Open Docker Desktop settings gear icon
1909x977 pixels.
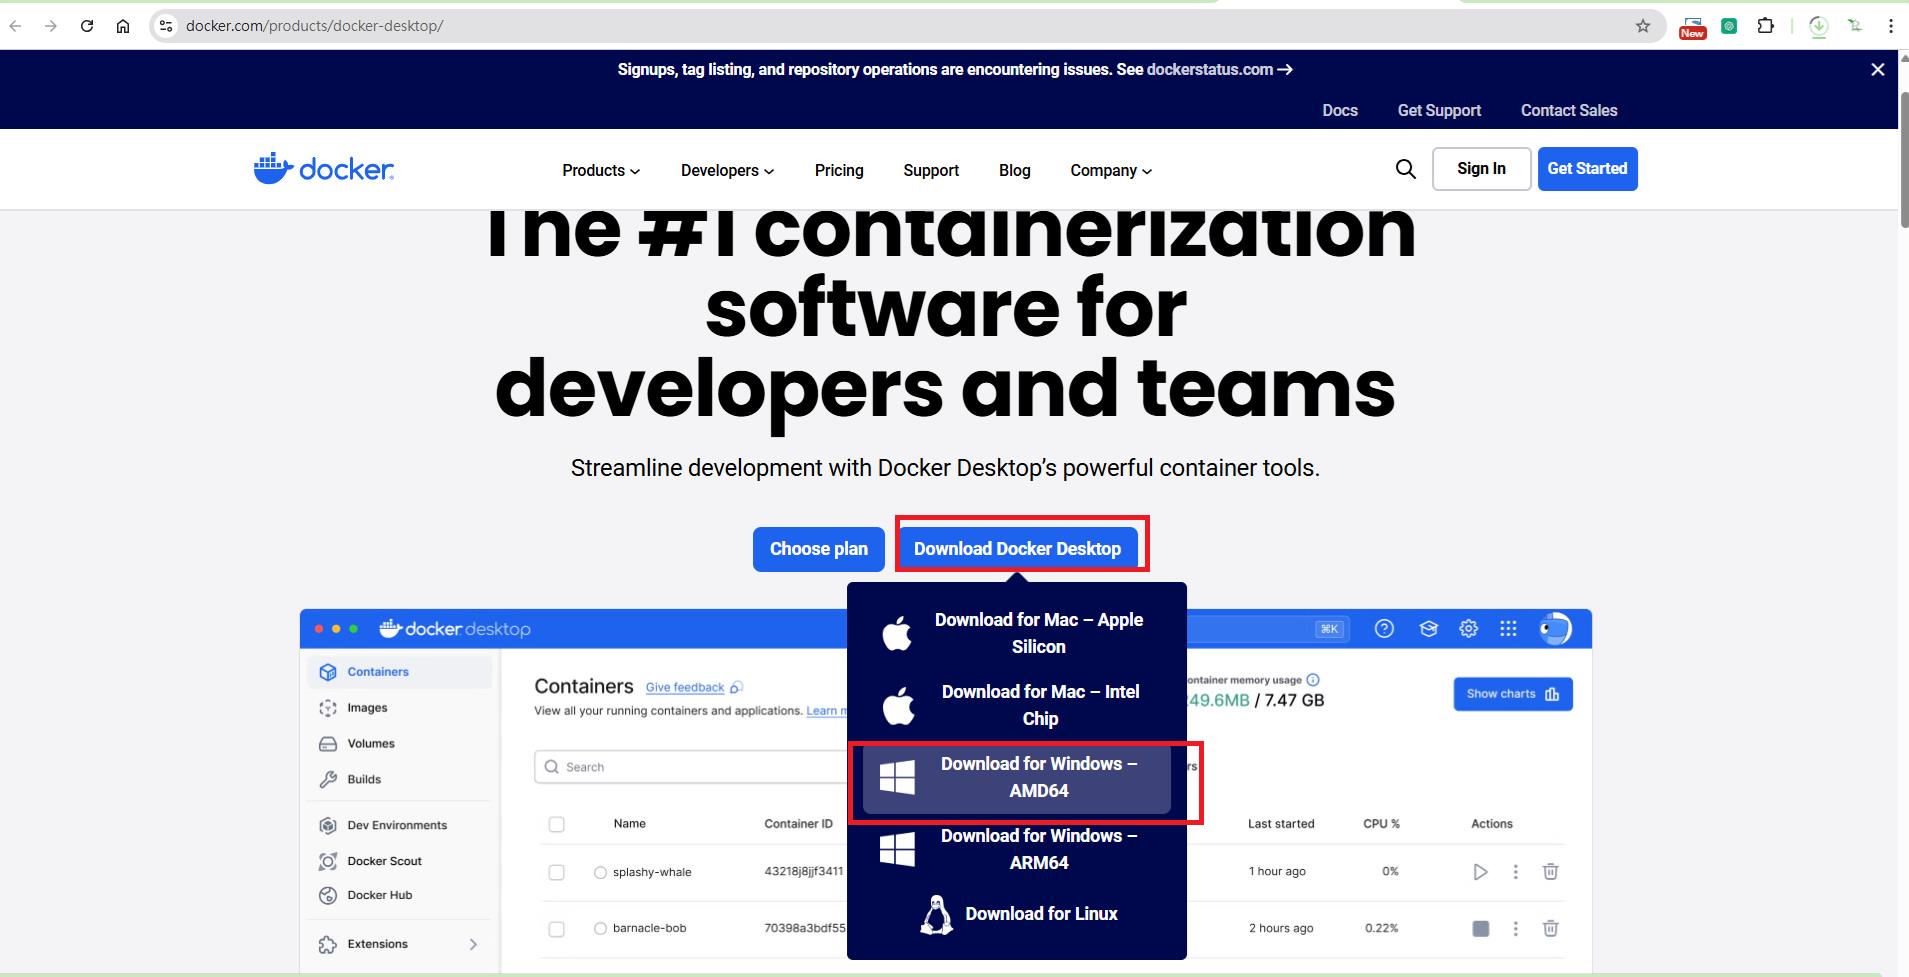pos(1468,628)
